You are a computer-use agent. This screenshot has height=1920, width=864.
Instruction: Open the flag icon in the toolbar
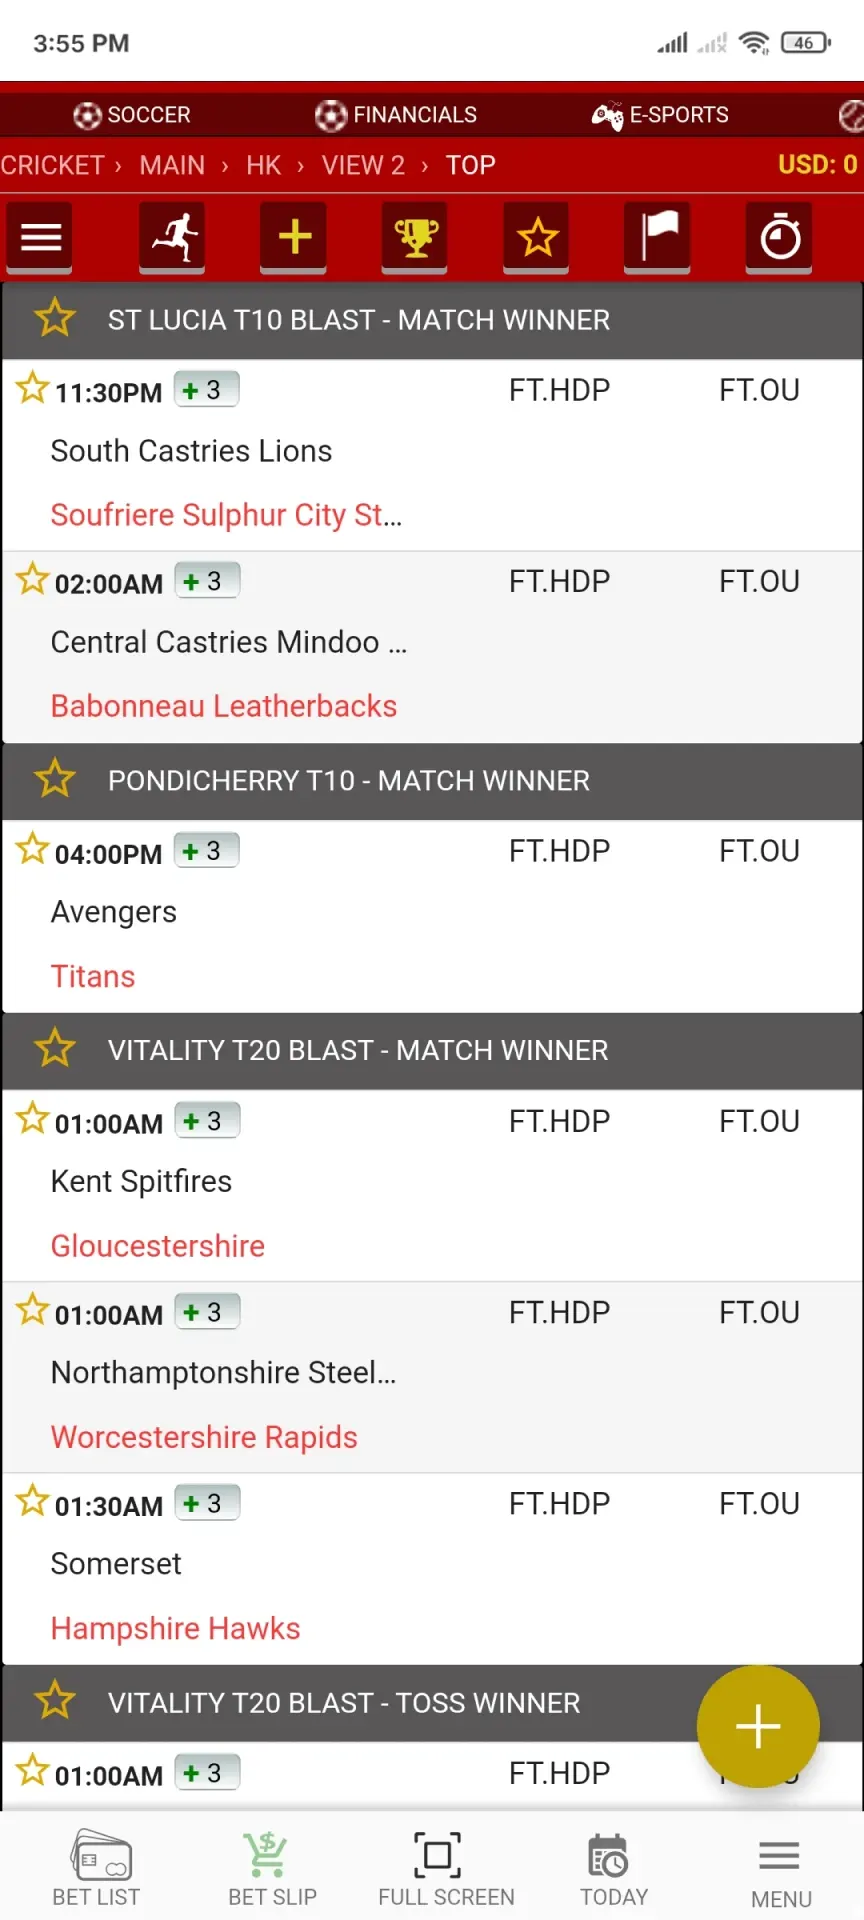pos(657,238)
